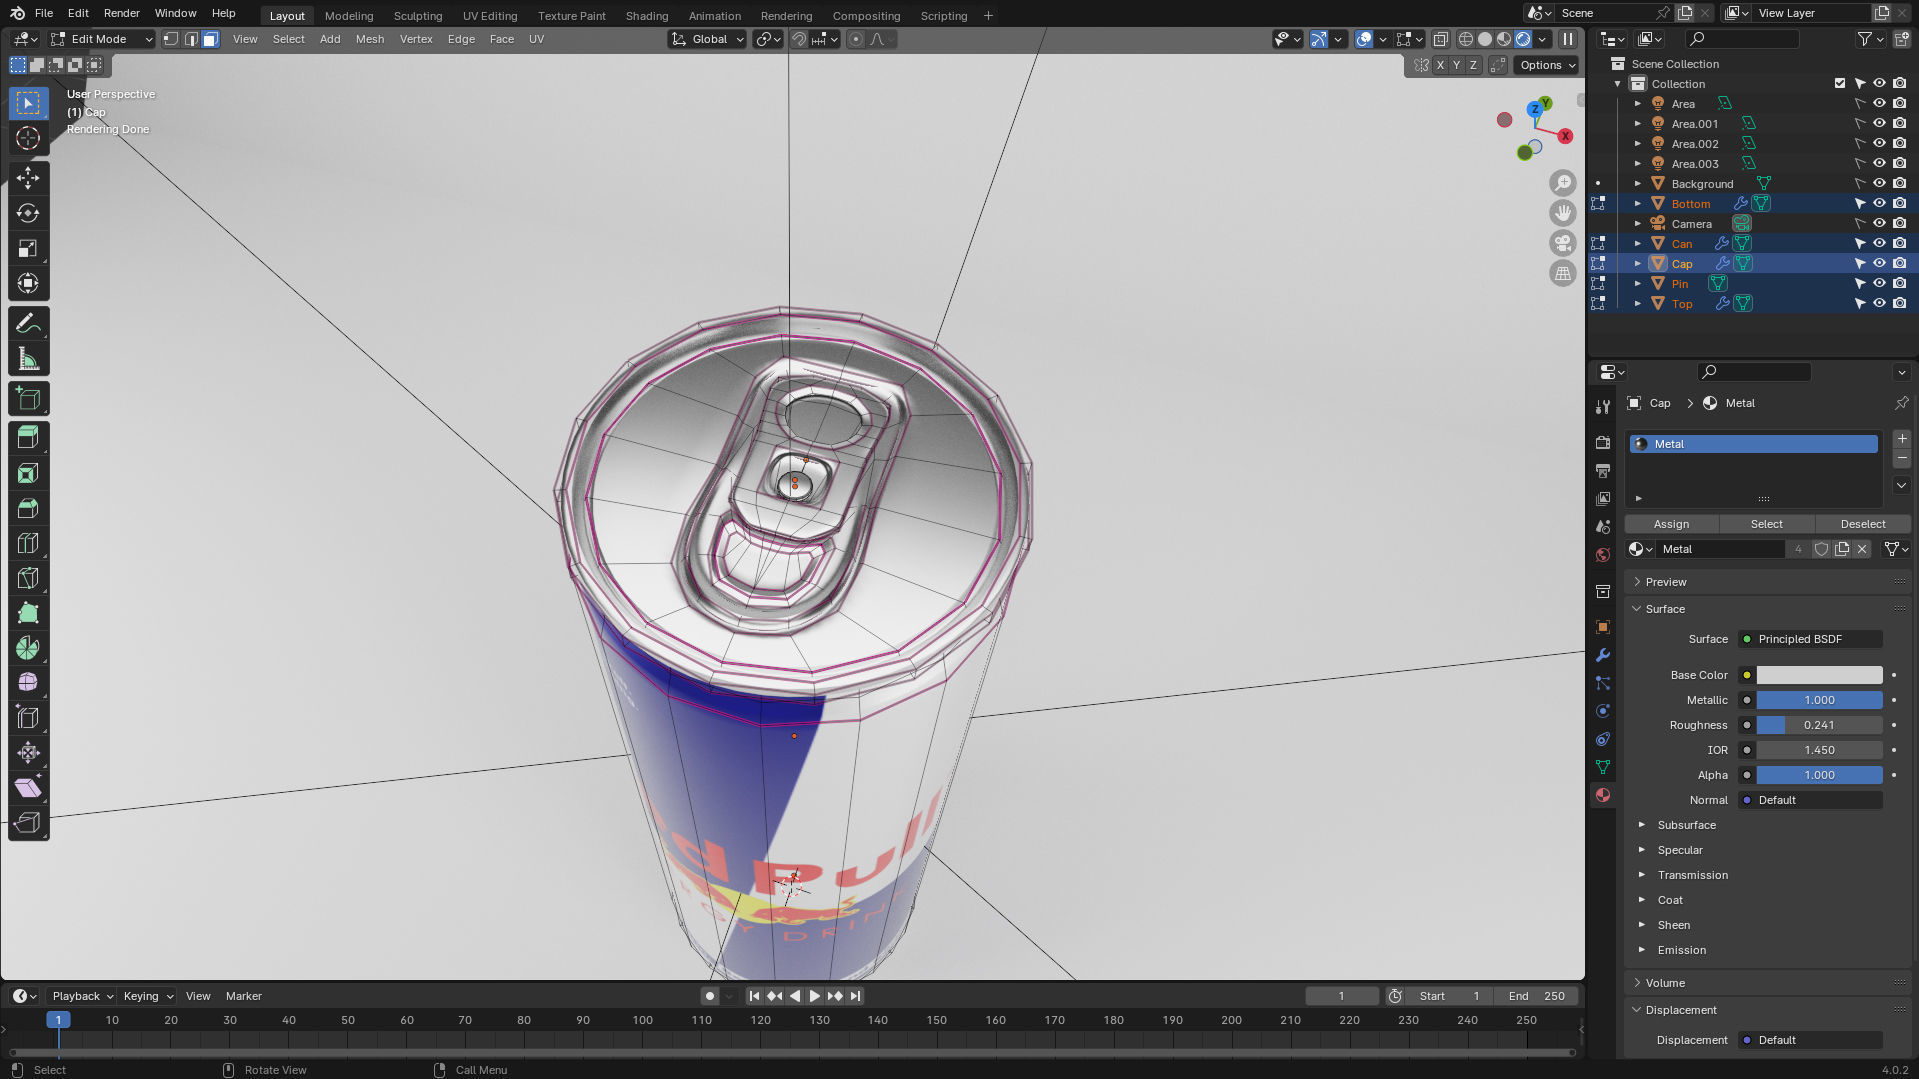Select the Inset Faces tool
This screenshot has width=1919, height=1079.
(28, 473)
